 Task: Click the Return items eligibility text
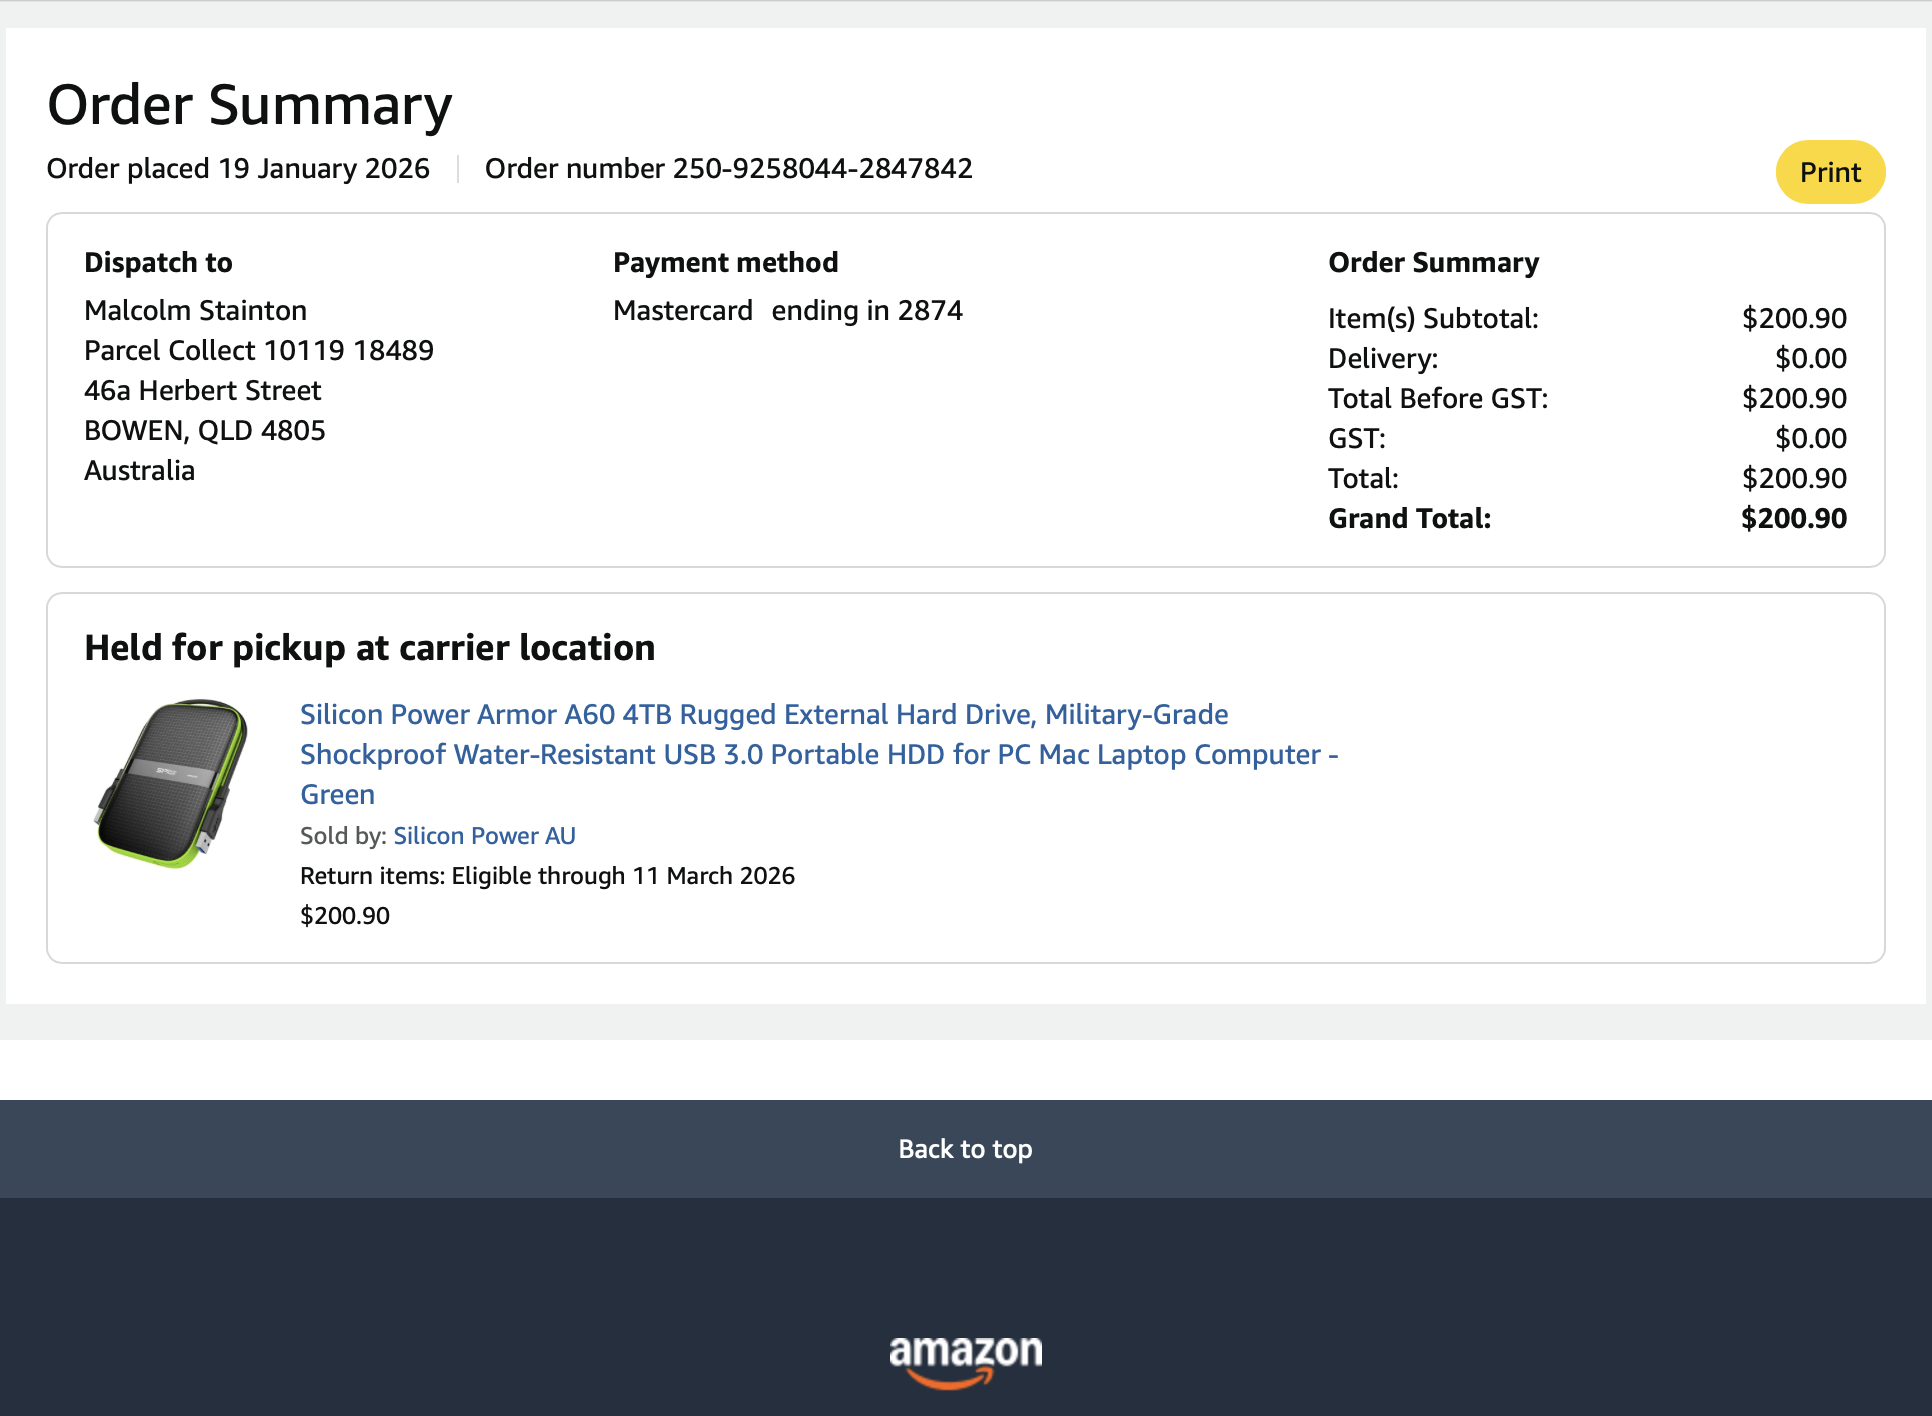coord(547,876)
